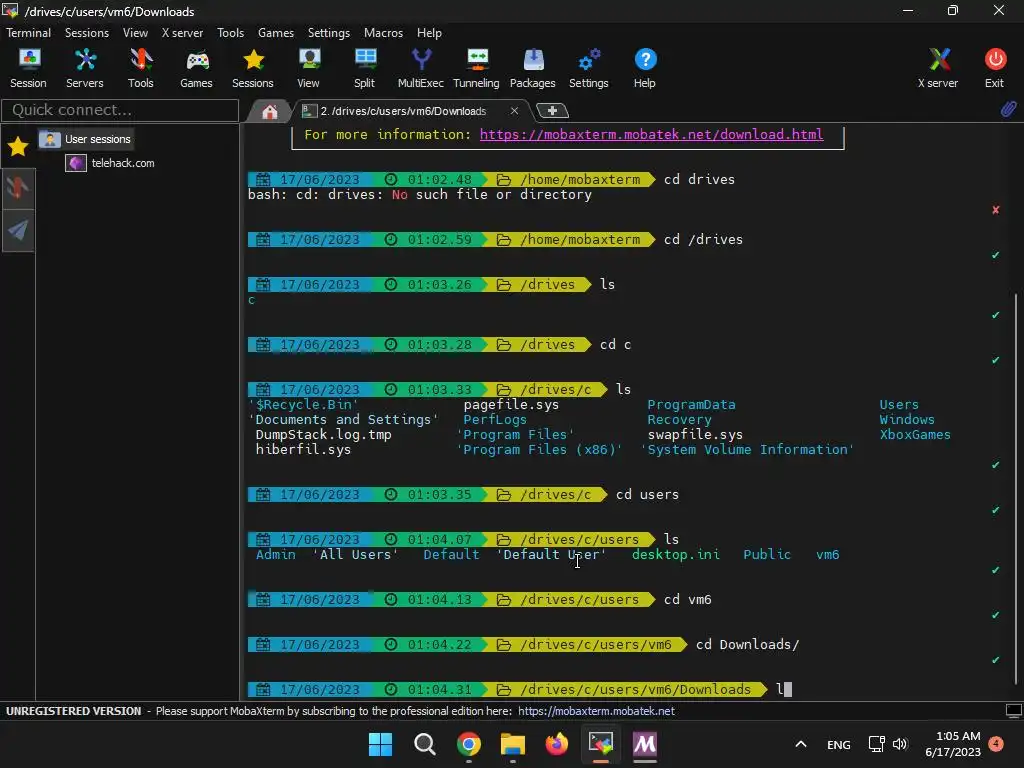
Task: Click the red Exit power icon
Action: tap(995, 68)
